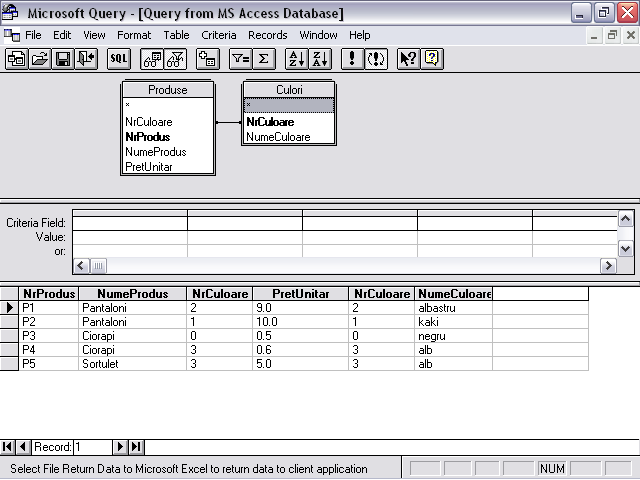Select NrCuloare field in Produse table
Screen dimensions: 640x480
pos(168,122)
